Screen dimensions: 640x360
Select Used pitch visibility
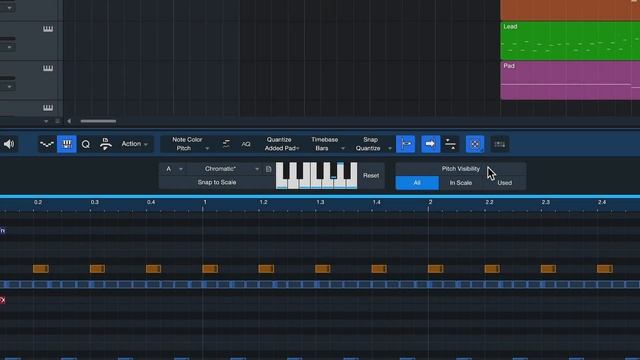click(504, 183)
